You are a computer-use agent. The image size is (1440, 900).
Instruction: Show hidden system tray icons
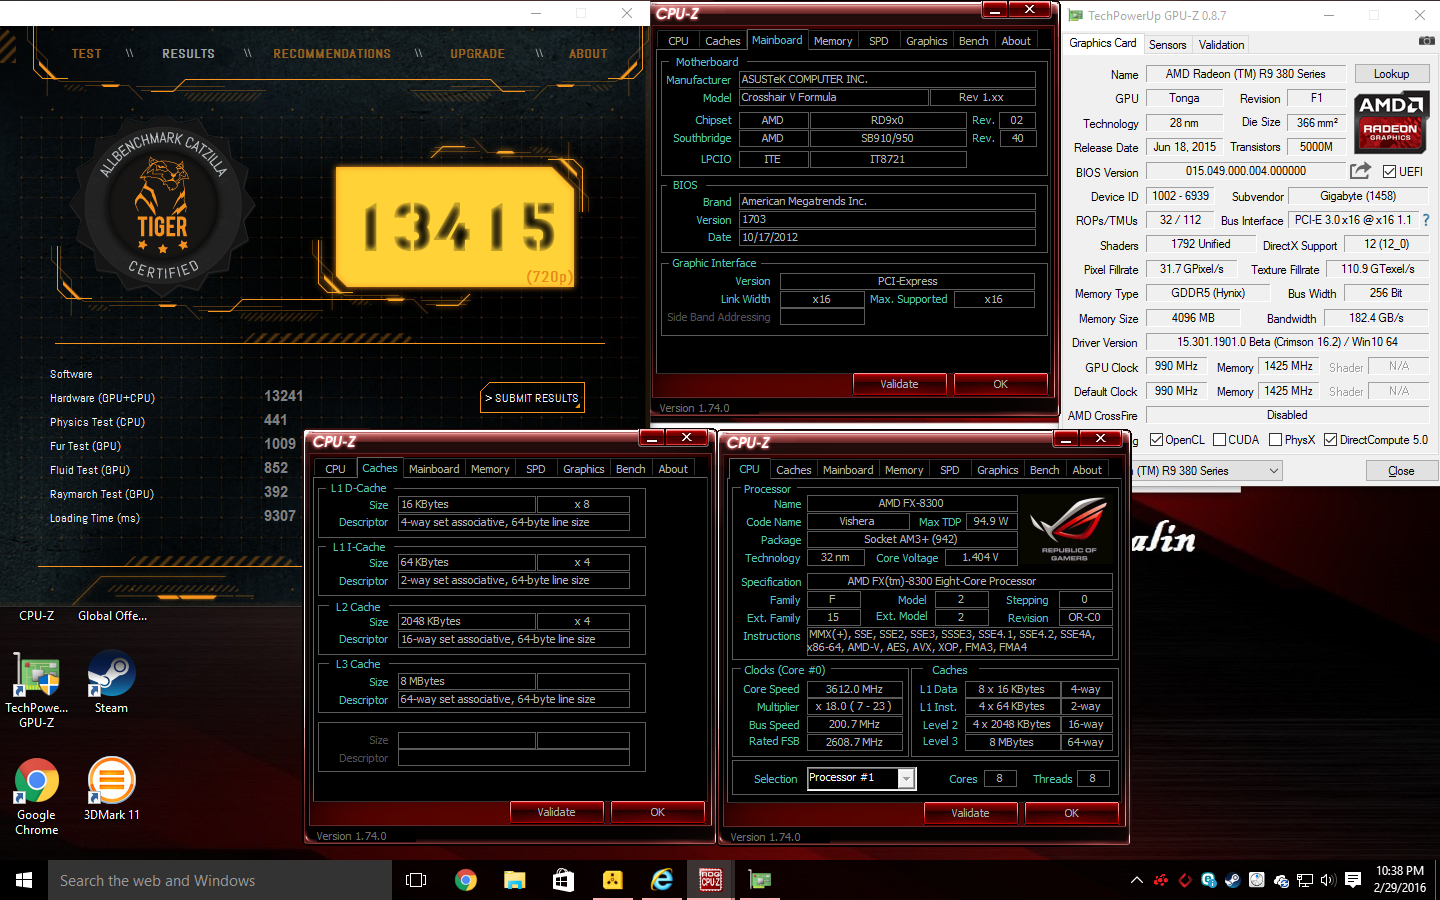[1136, 881]
